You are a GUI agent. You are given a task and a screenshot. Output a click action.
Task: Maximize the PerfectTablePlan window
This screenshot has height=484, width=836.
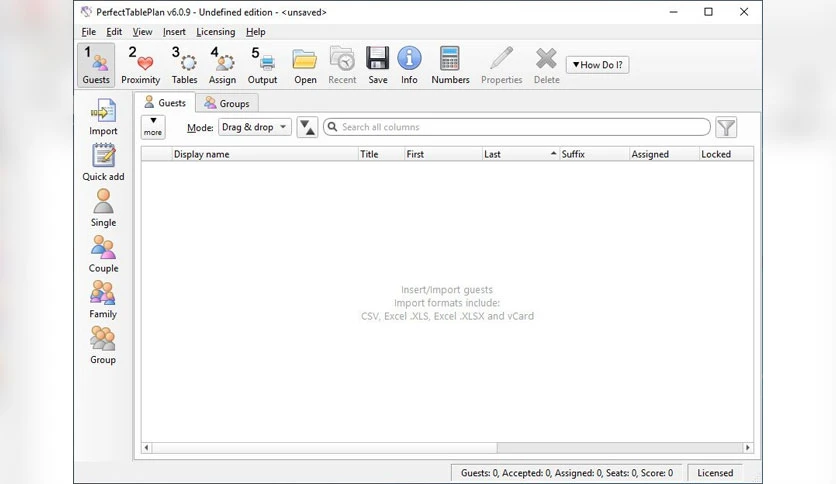point(708,12)
